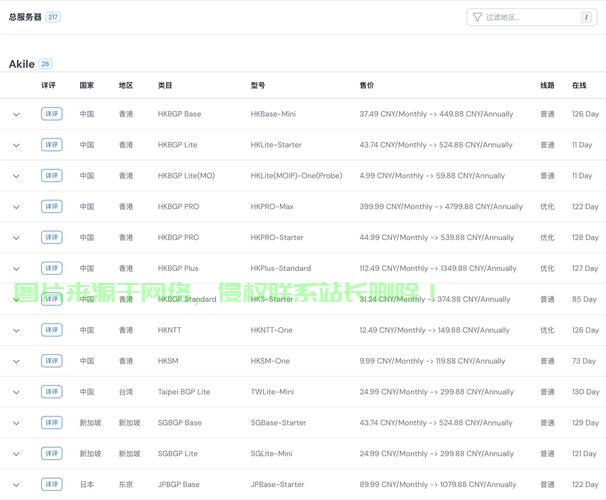The height and width of the screenshot is (500, 606).
Task: Focus the 过滤地区 filter input field
Action: point(528,17)
